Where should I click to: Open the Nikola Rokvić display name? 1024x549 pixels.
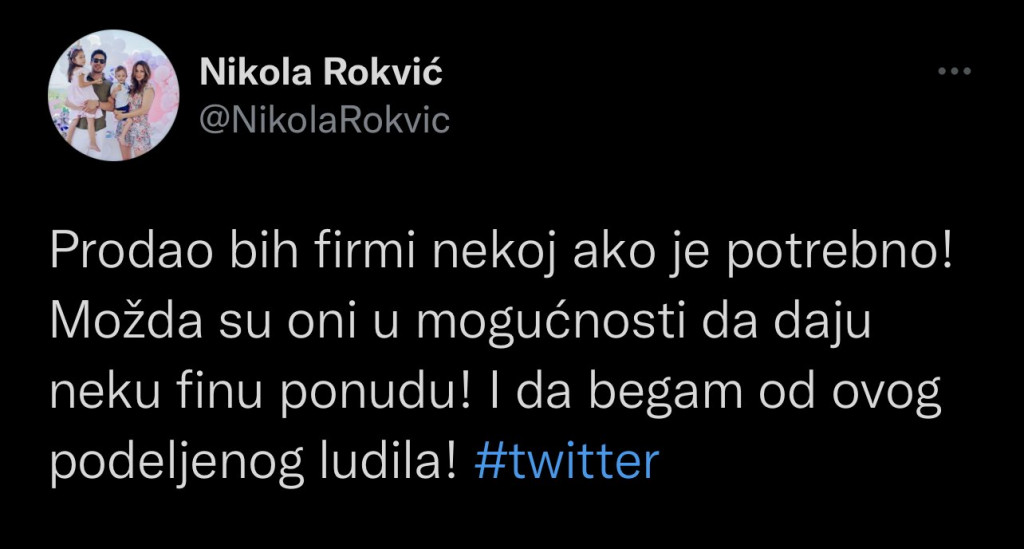321,73
